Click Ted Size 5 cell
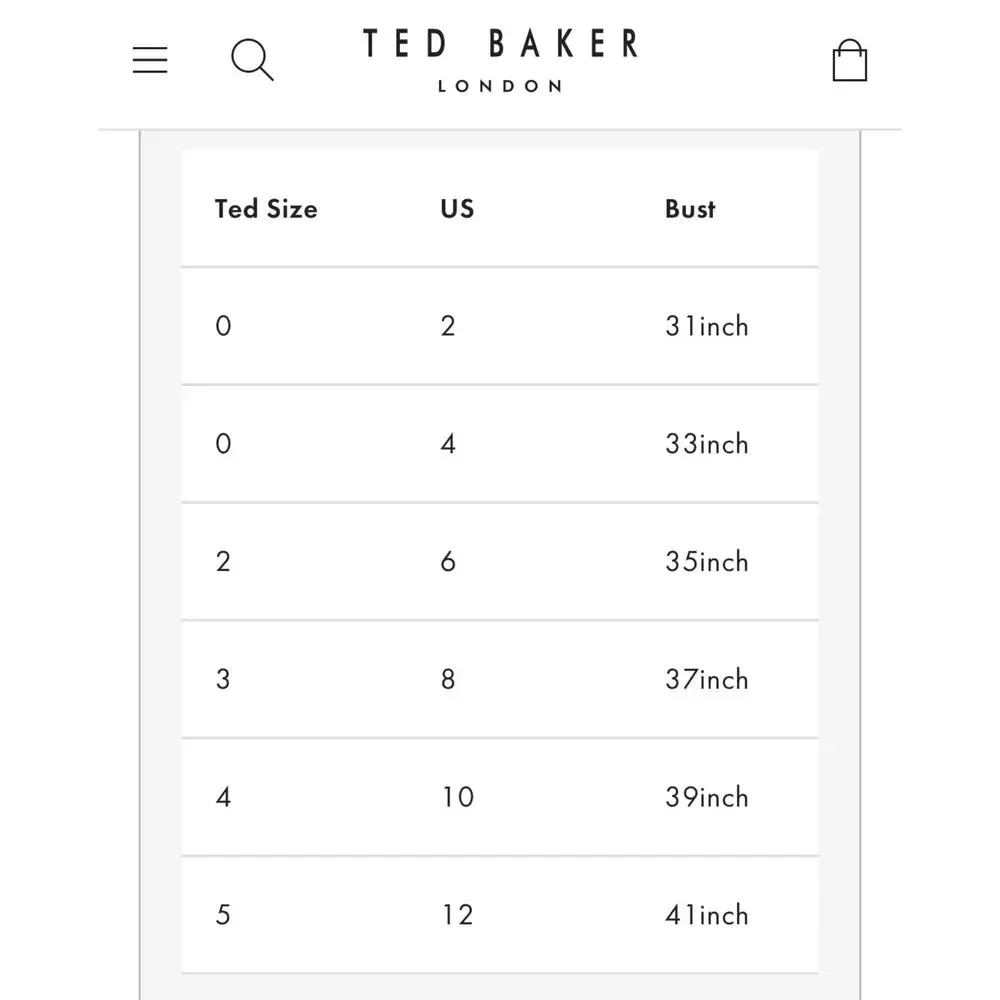The image size is (1000, 1000). click(223, 915)
